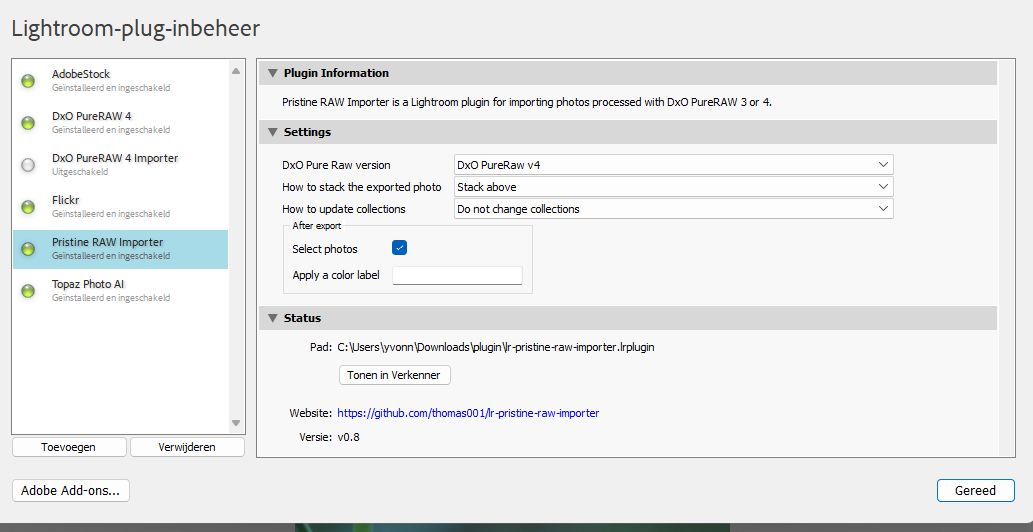The height and width of the screenshot is (532, 1033).
Task: Click the Gereed button
Action: pyautogui.click(x=976, y=491)
